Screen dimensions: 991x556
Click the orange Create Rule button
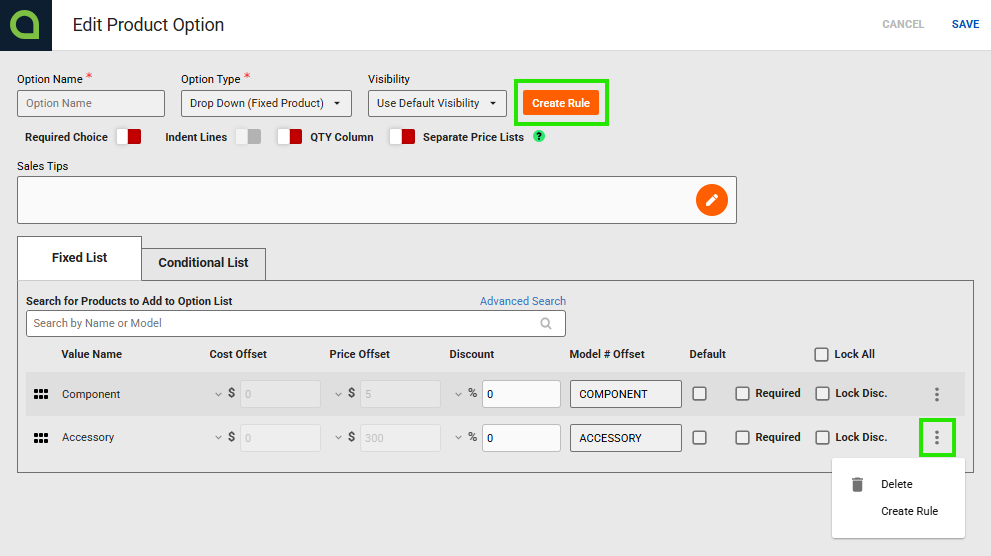pos(561,103)
